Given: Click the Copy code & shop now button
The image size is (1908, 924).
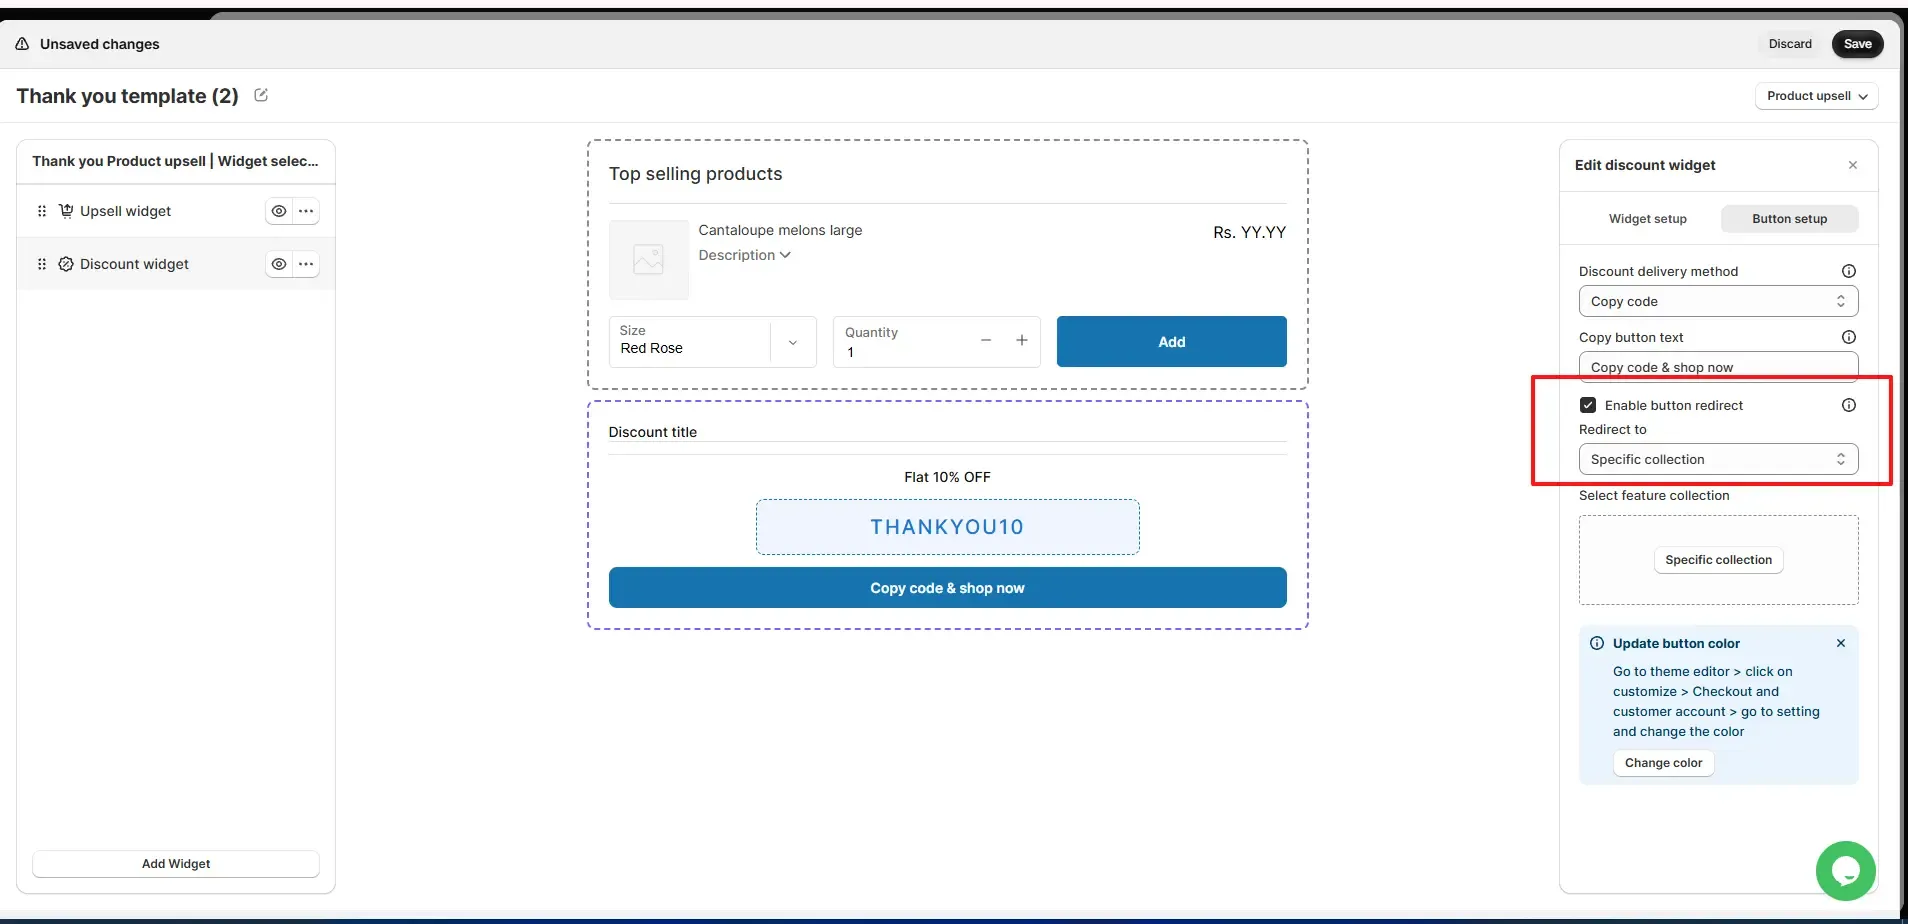Looking at the screenshot, I should 947,588.
